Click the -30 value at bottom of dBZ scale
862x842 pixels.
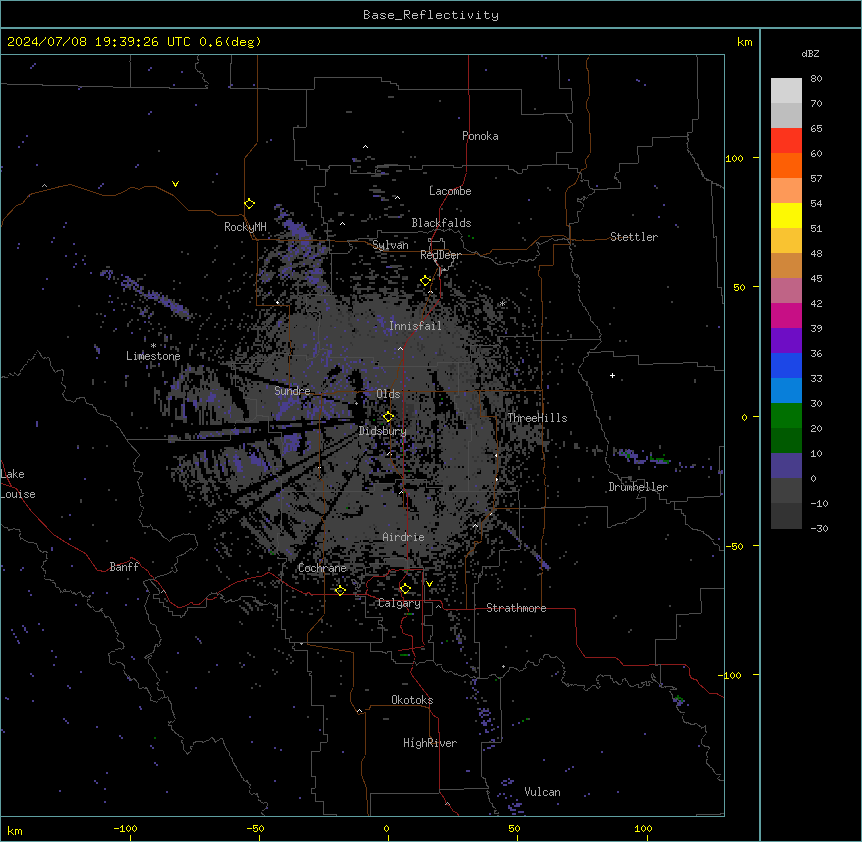[x=819, y=528]
